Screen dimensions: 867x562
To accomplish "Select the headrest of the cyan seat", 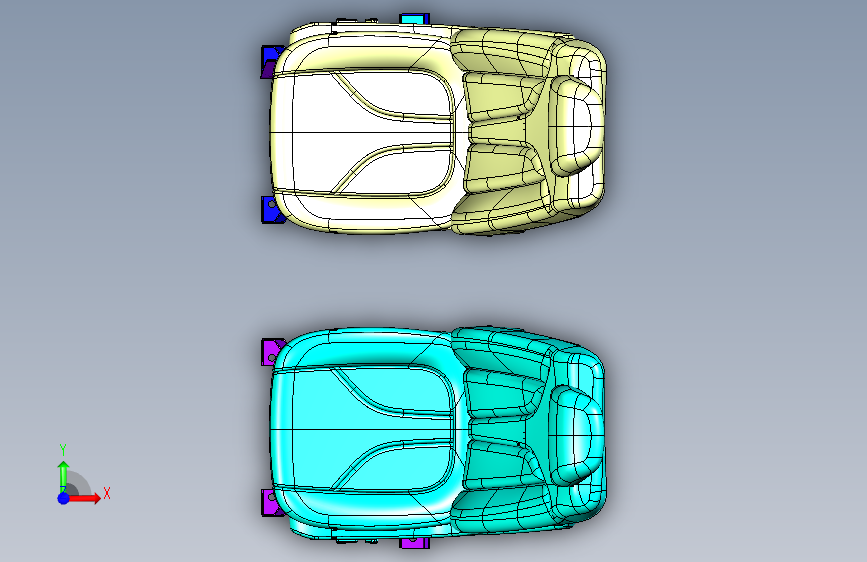I will click(576, 436).
